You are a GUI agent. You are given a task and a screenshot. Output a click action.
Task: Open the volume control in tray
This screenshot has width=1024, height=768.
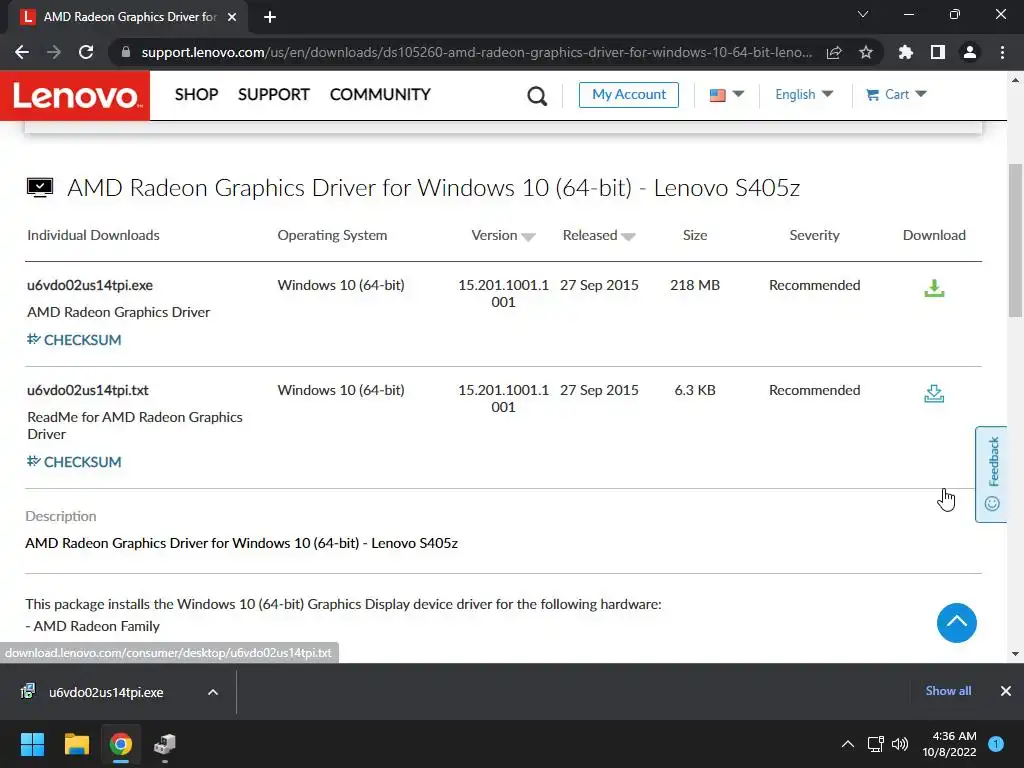(900, 744)
